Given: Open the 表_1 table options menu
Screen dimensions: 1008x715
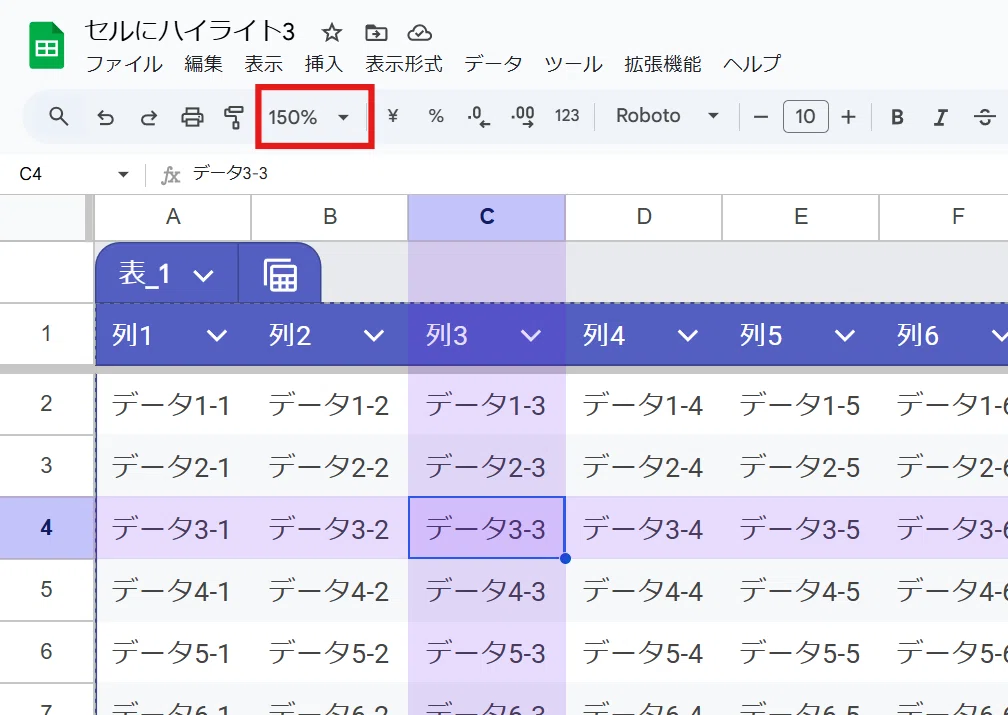Looking at the screenshot, I should coord(203,276).
